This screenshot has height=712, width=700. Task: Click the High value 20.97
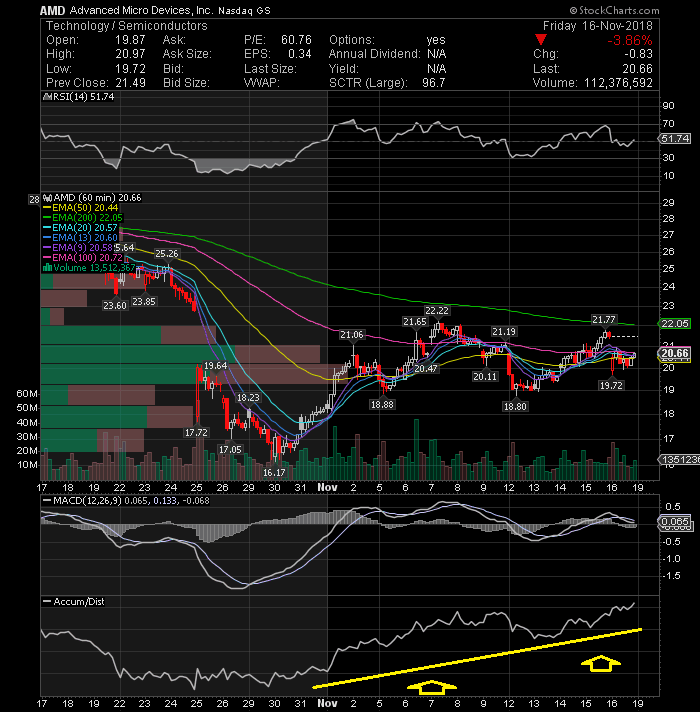point(130,54)
